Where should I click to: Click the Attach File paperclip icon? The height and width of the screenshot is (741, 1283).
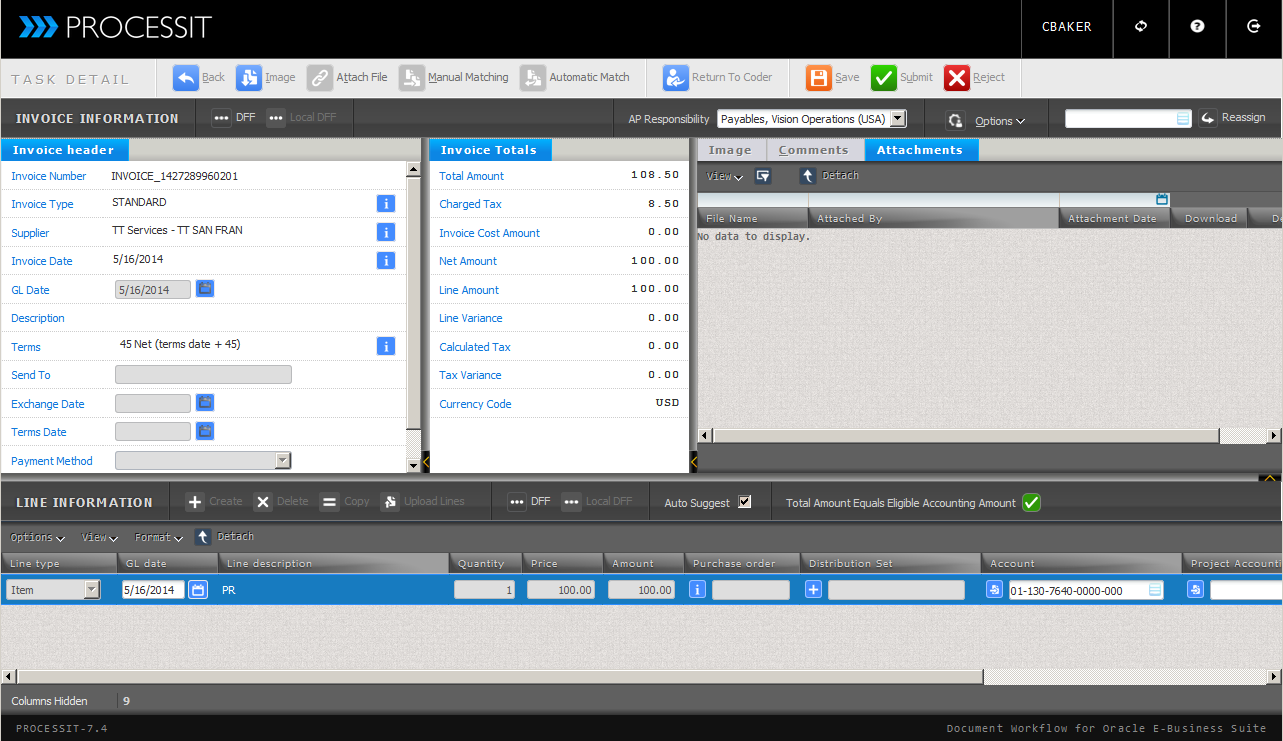320,78
